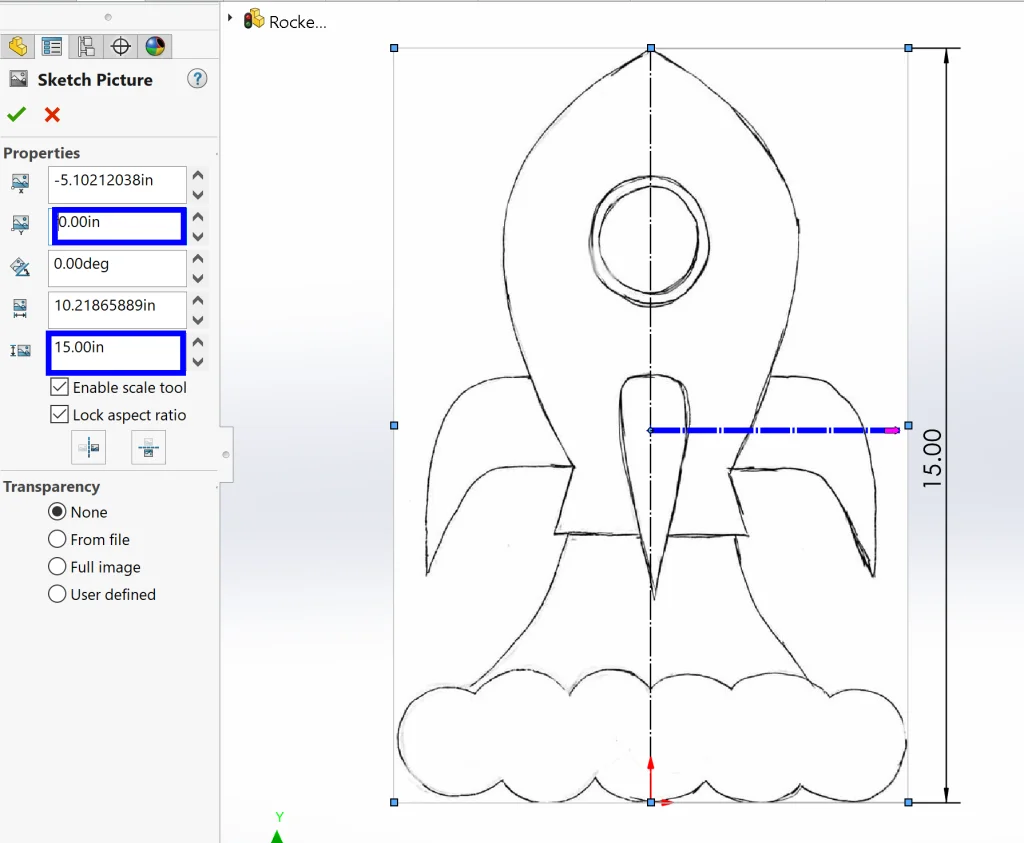Viewport: 1024px width, 843px height.
Task: Click the Sketch Picture help icon
Action: pyautogui.click(x=197, y=79)
